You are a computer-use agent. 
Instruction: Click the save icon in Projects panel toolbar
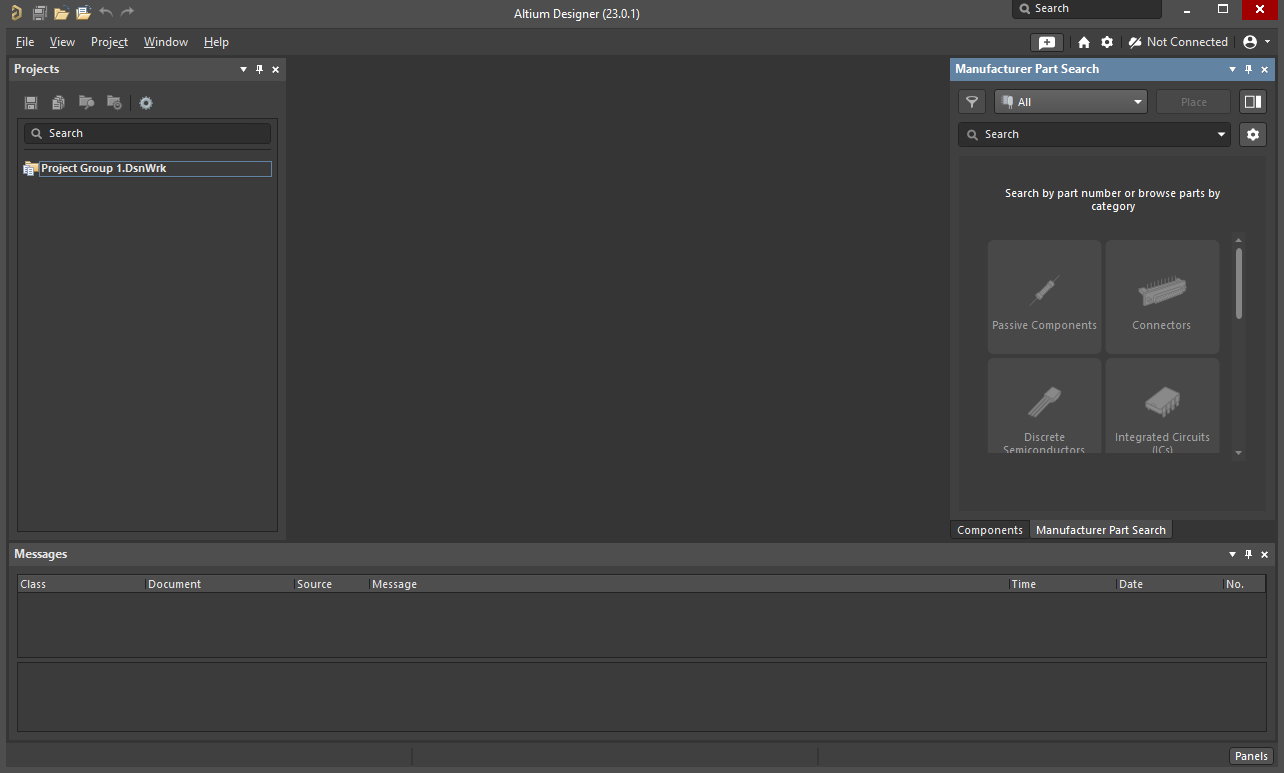click(x=31, y=103)
